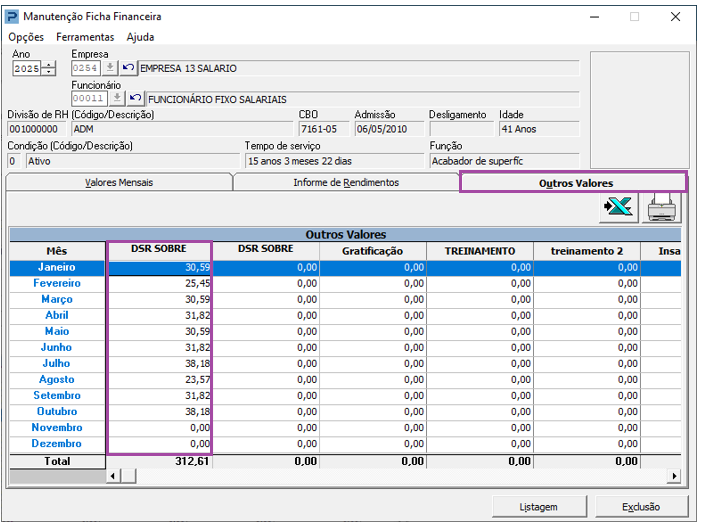
Task: Open the Empresa lookup dropdown arrow
Action: [111, 69]
